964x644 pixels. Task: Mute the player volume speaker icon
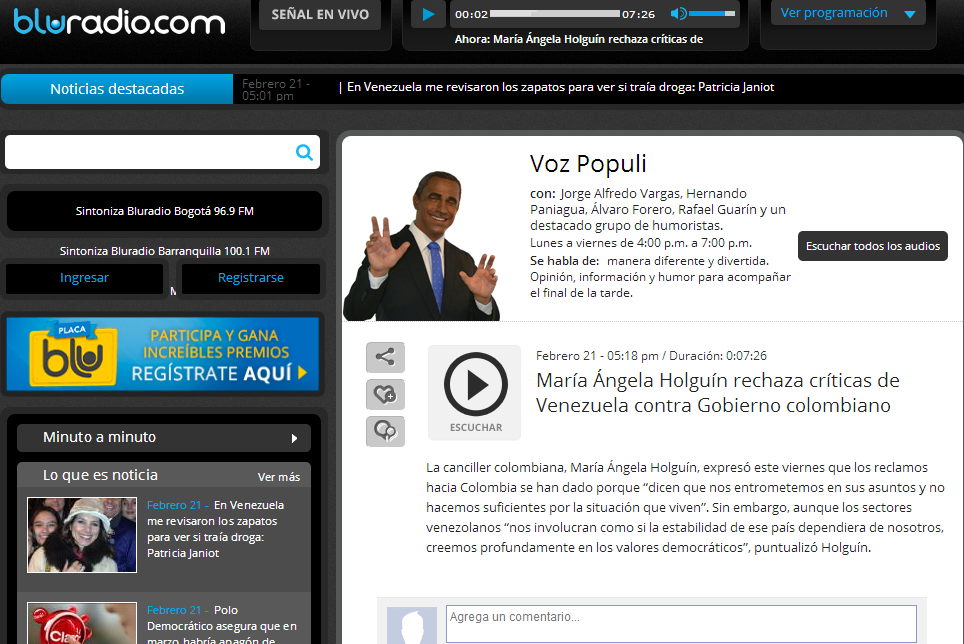coord(678,14)
